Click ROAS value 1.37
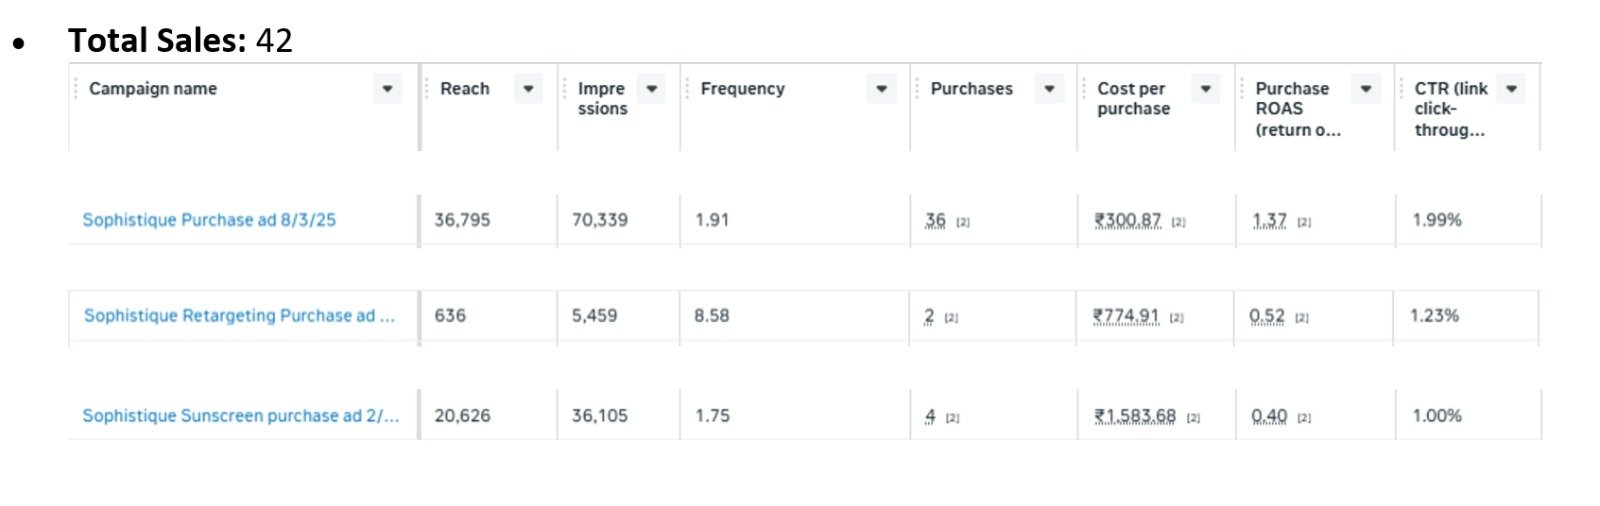Image resolution: width=1600 pixels, height=506 pixels. click(1269, 220)
